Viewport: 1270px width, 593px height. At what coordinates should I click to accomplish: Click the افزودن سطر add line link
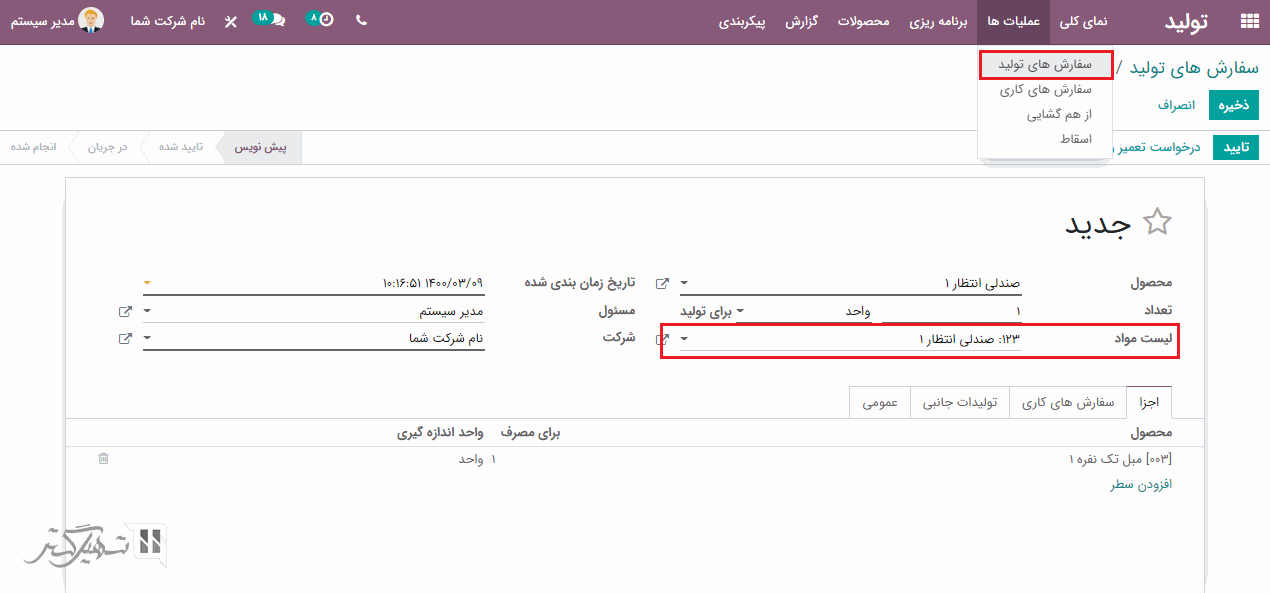tap(1141, 484)
